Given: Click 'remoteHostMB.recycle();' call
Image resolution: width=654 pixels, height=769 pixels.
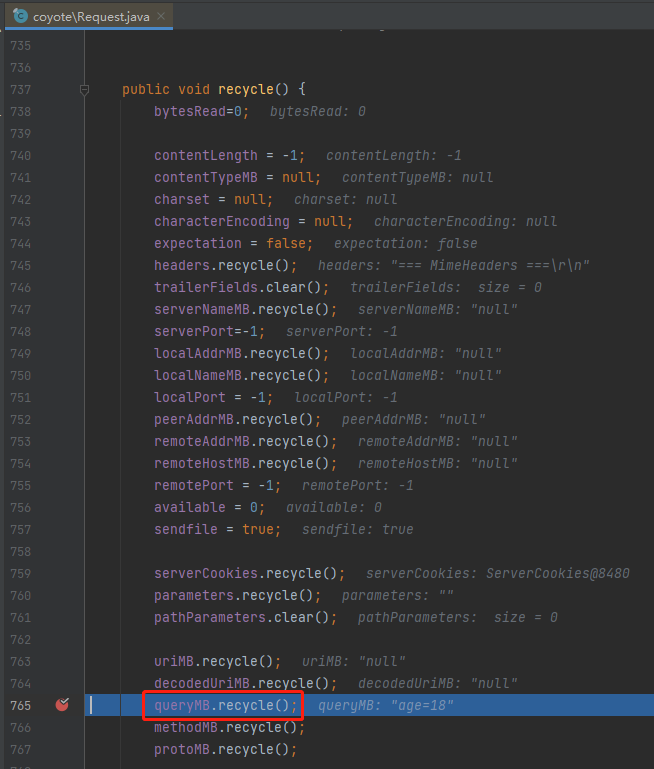Looking at the screenshot, I should coord(246,463).
